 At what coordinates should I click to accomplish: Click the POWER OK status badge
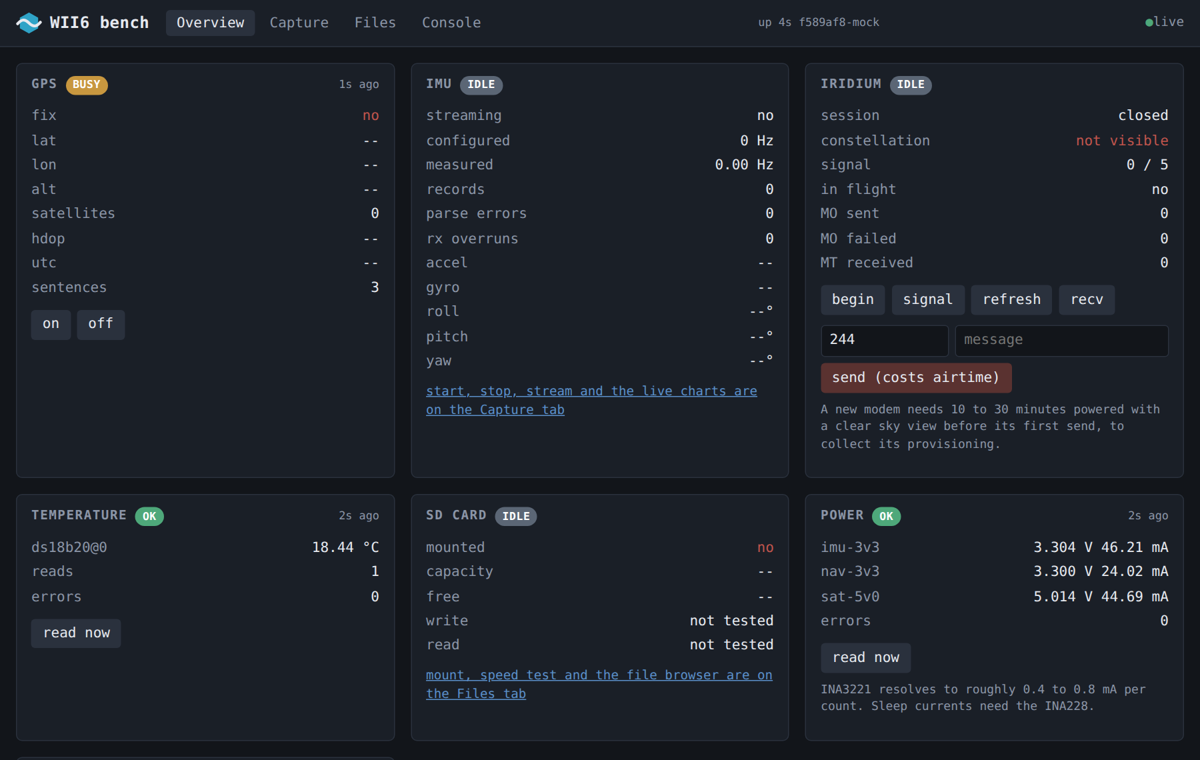[886, 517]
